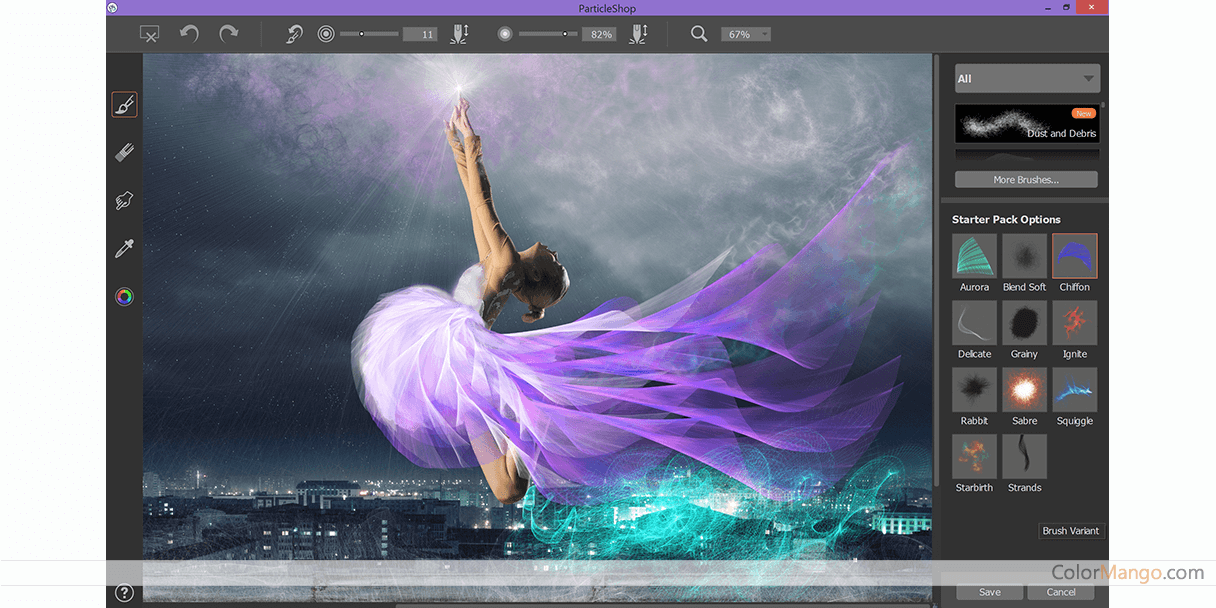Click the undo arrow
The width and height of the screenshot is (1216, 608).
pos(189,34)
